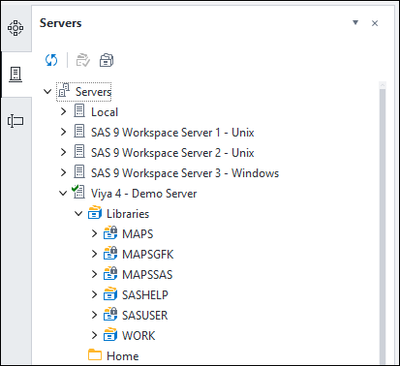Select the Servers sidebar tab icon
400x366 pixels.
tap(16, 74)
